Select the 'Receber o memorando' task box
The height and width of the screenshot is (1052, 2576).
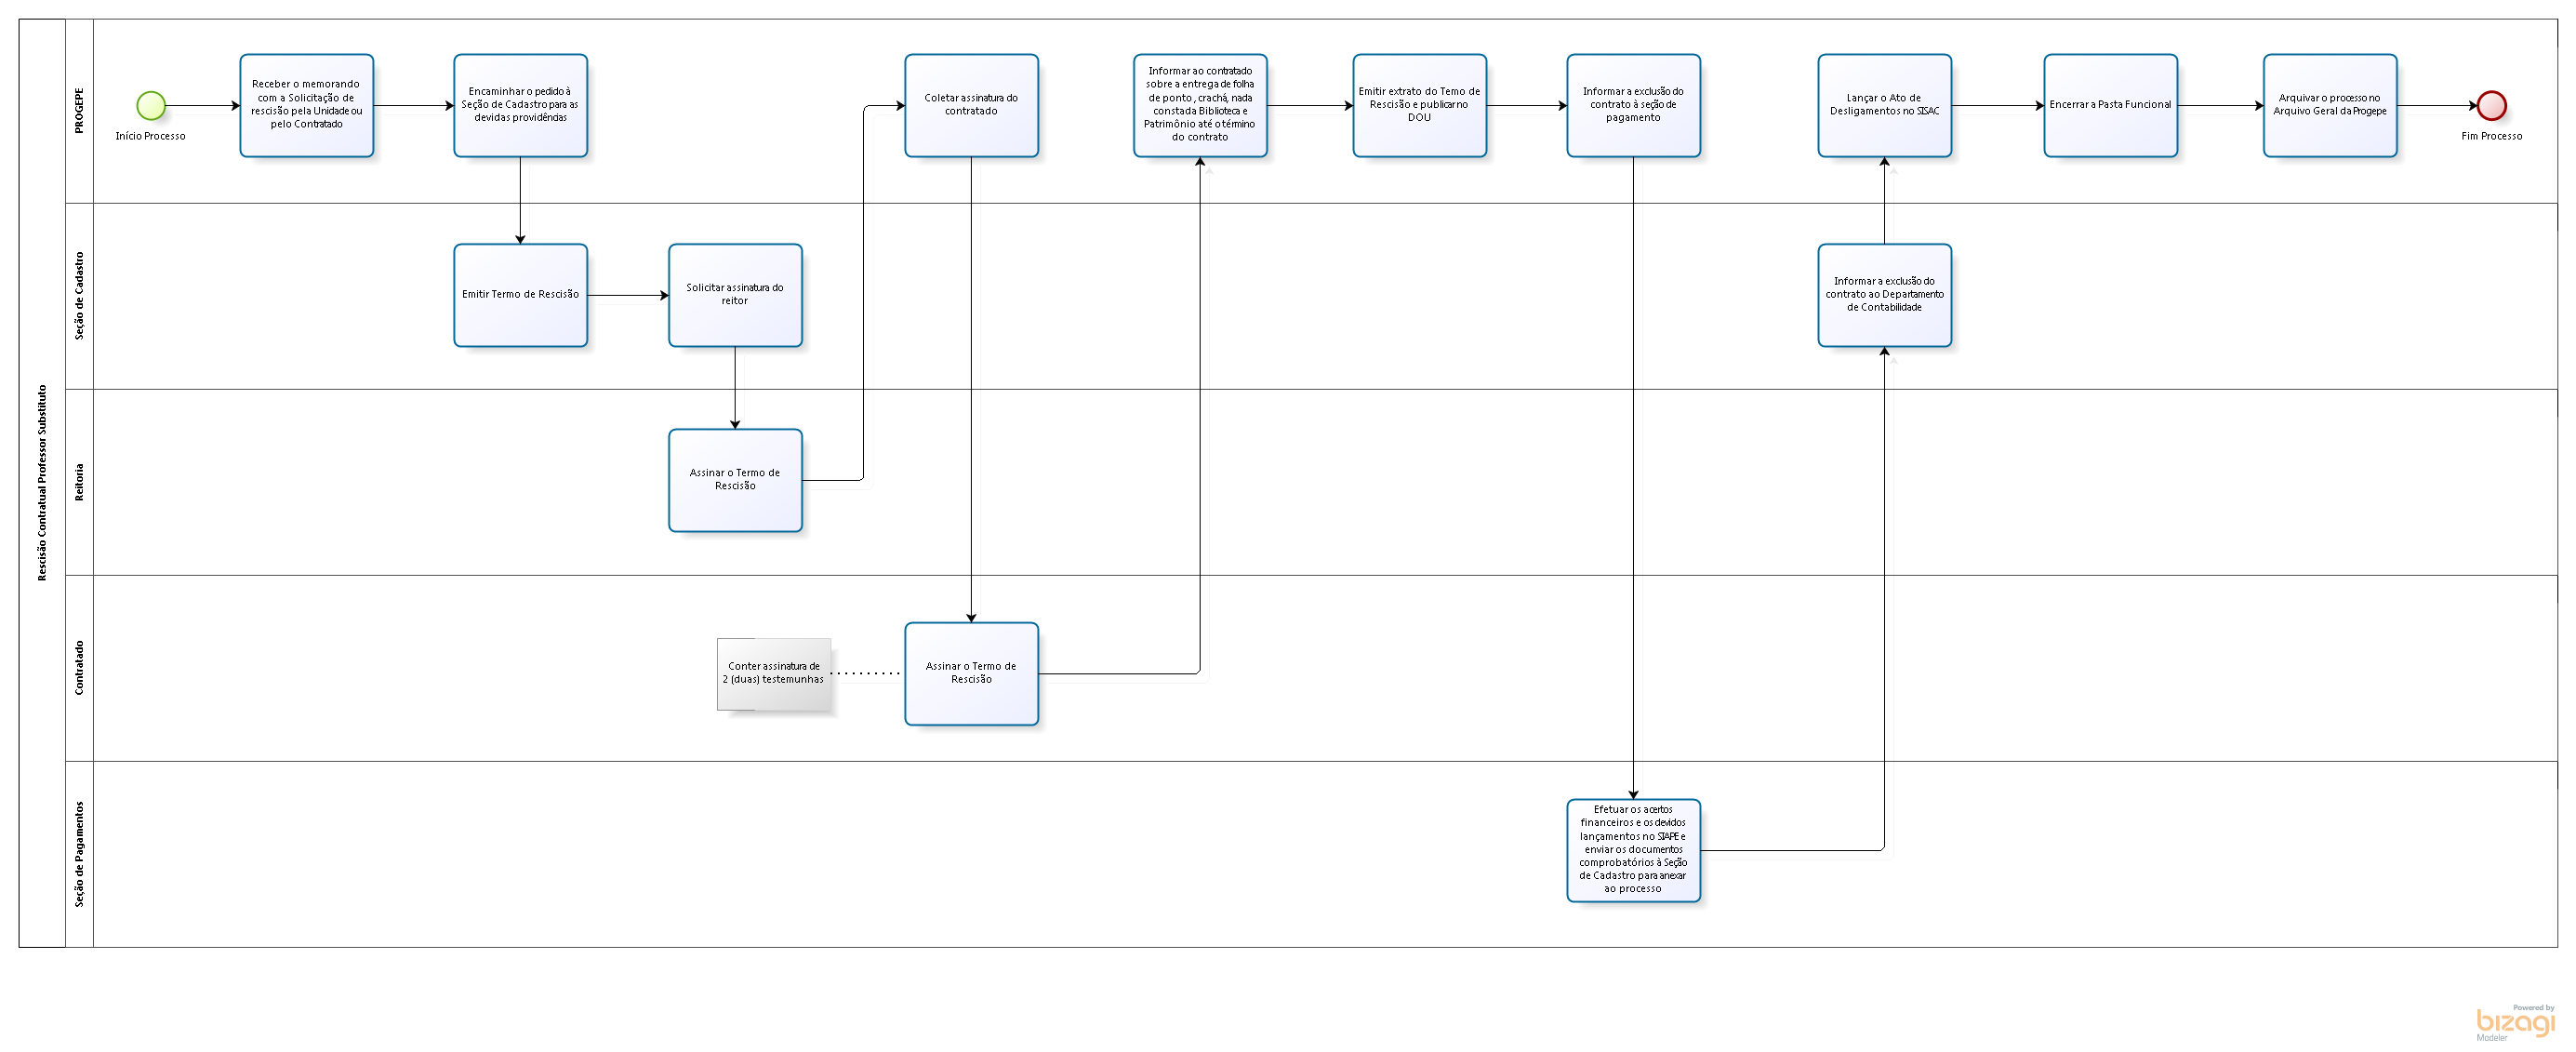point(306,105)
